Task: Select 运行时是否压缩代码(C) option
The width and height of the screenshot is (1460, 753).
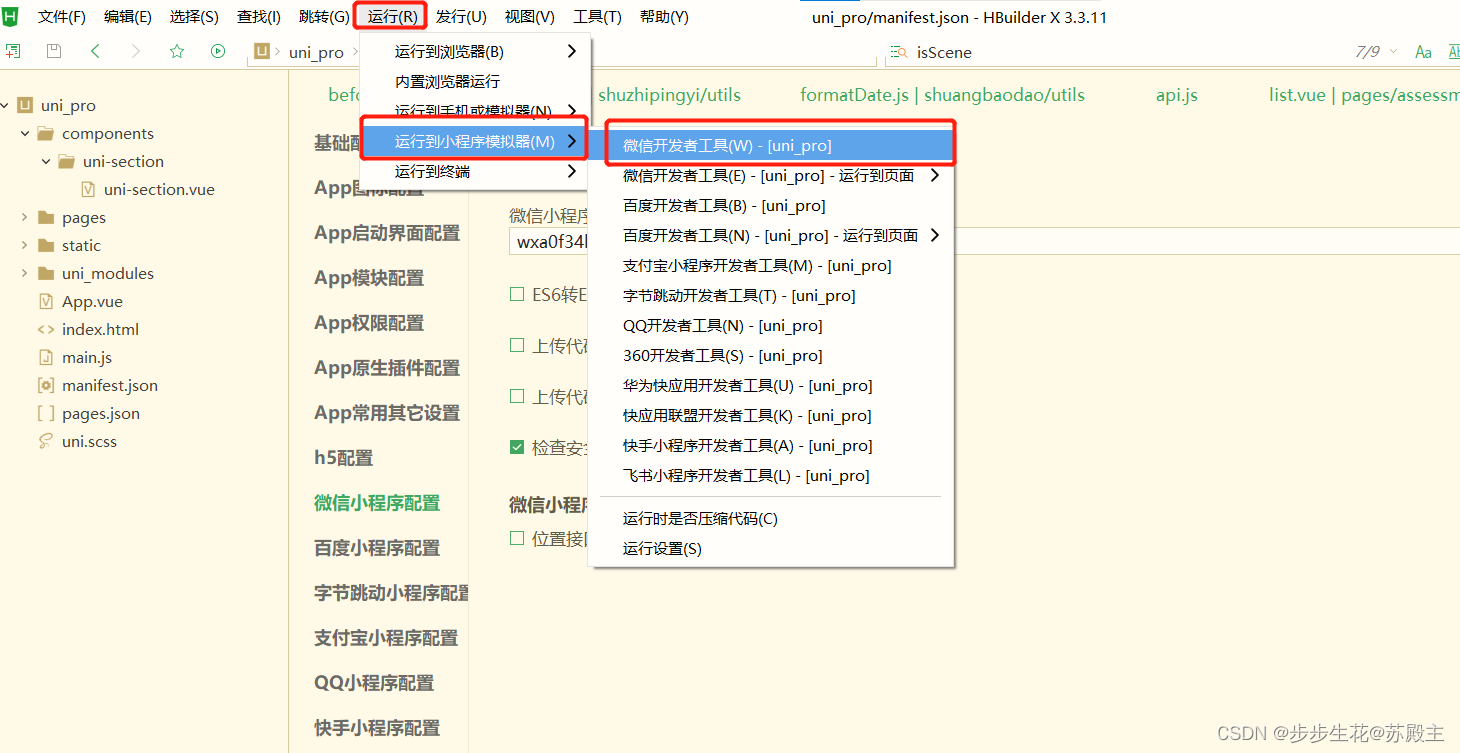Action: tap(771, 518)
